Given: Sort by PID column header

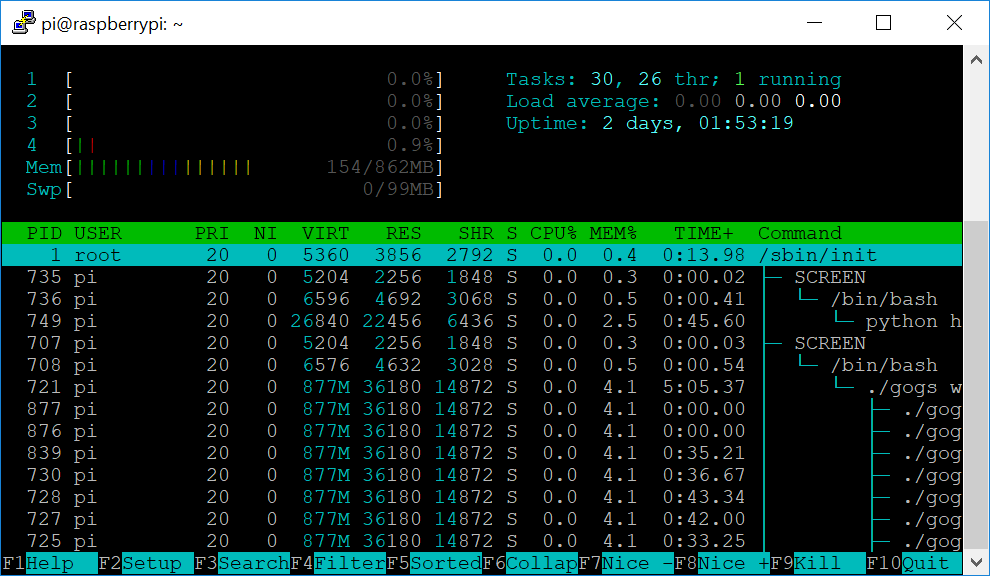Looking at the screenshot, I should pos(45,233).
